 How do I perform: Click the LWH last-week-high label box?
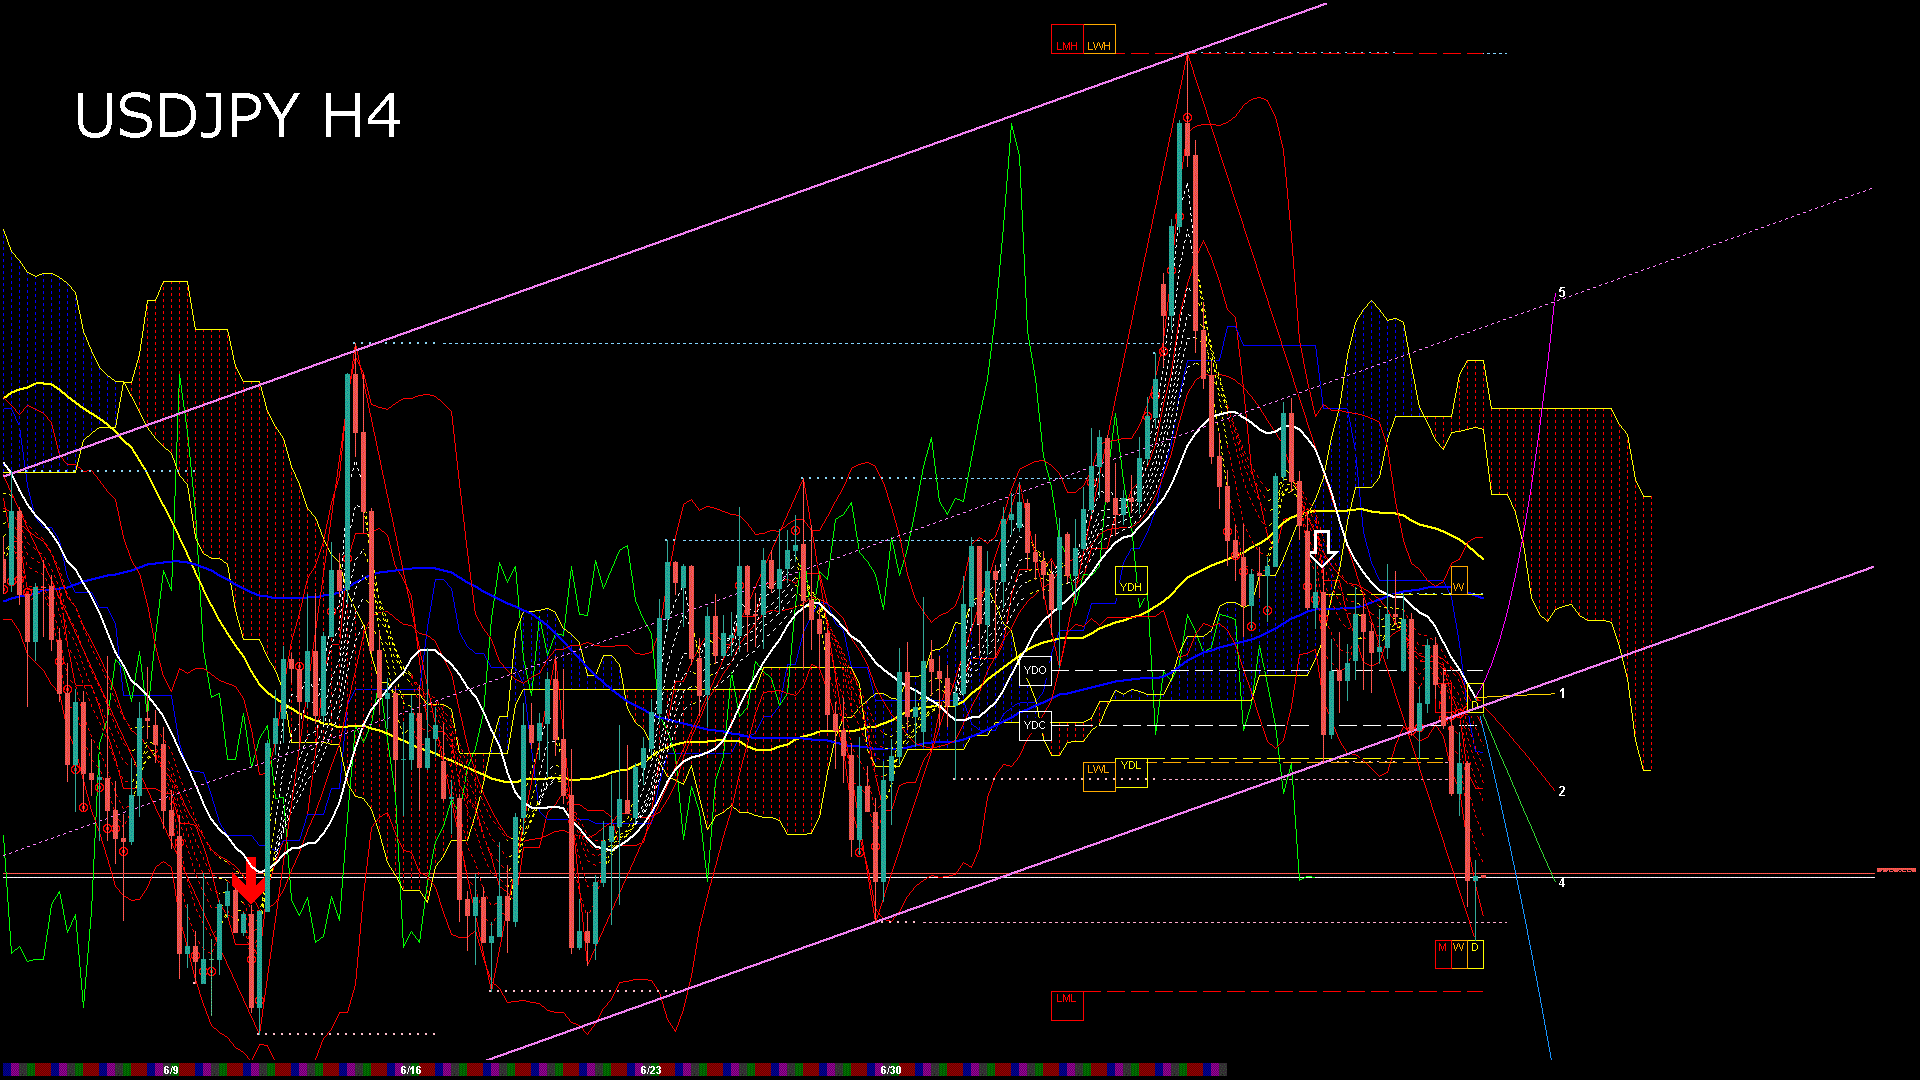[1099, 40]
